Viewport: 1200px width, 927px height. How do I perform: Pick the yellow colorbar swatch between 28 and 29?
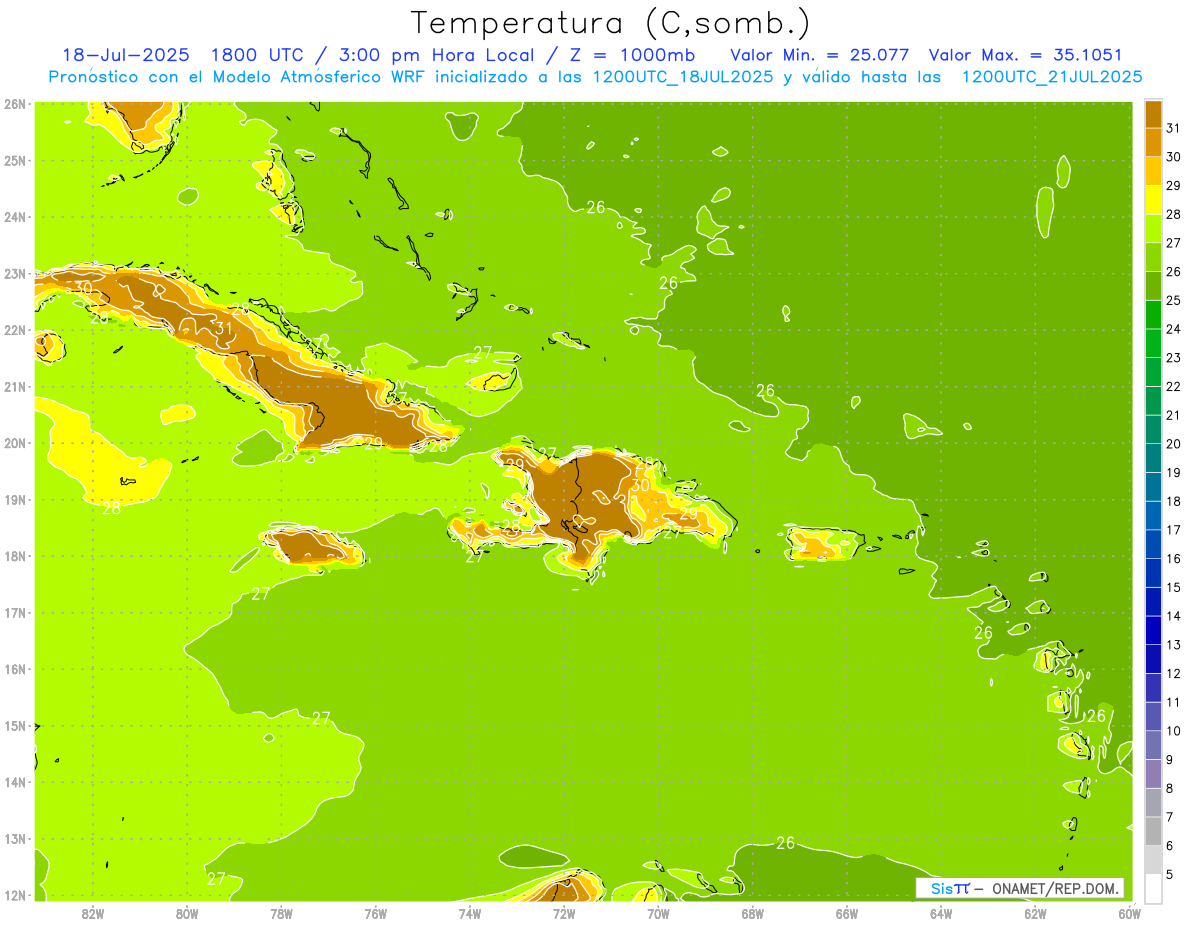(x=1153, y=199)
